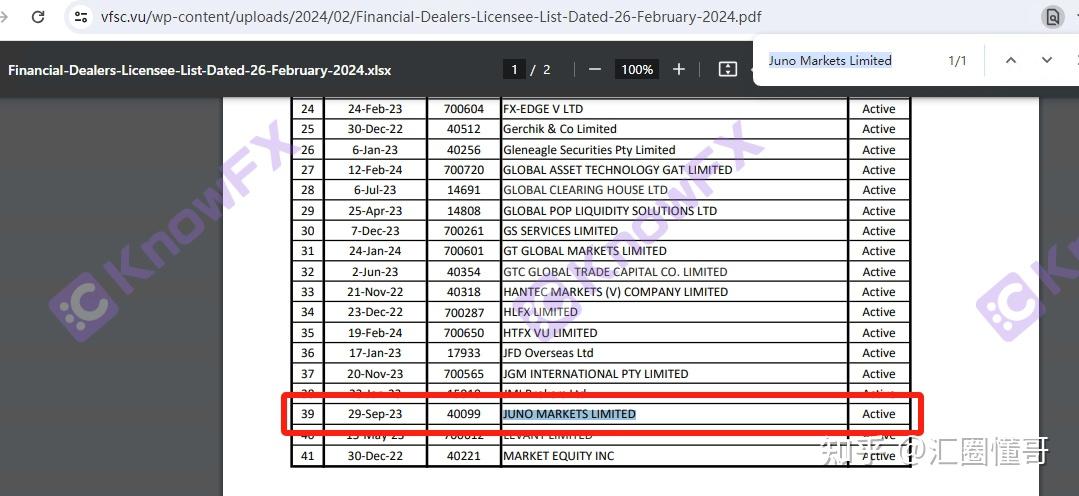The image size is (1079, 496).
Task: Click the date 21-Nov-22
Action: point(375,292)
